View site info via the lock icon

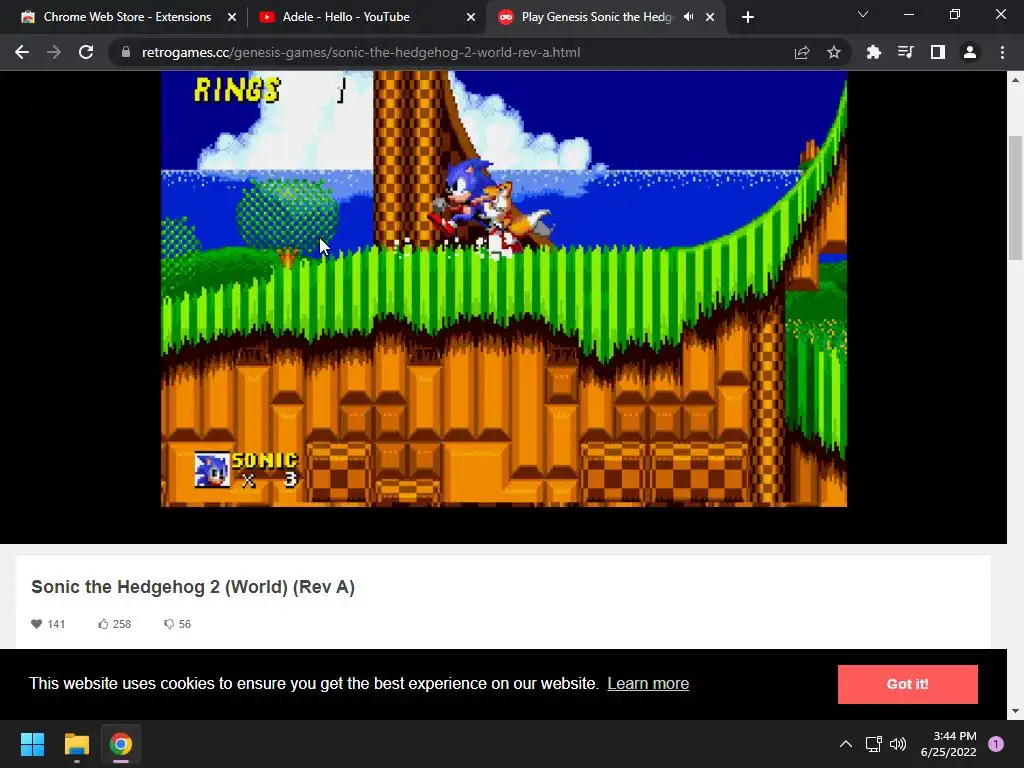(x=126, y=52)
